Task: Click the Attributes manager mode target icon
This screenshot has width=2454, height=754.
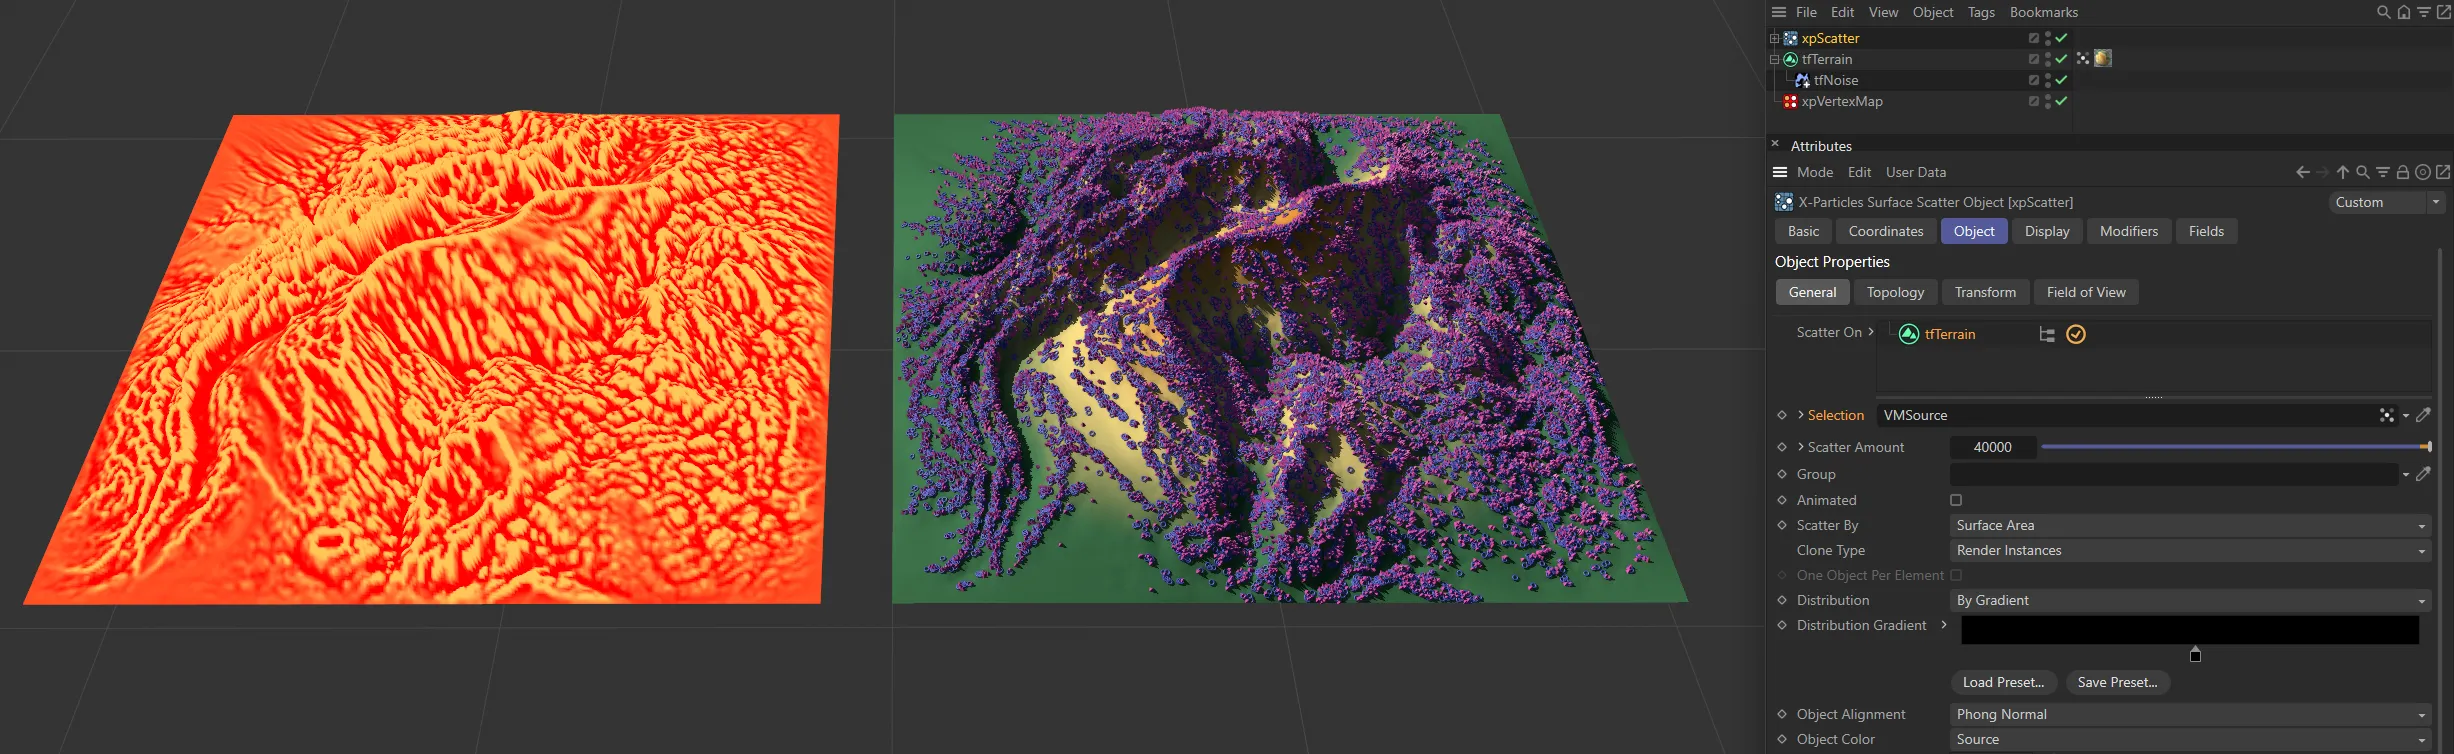Action: [2423, 172]
